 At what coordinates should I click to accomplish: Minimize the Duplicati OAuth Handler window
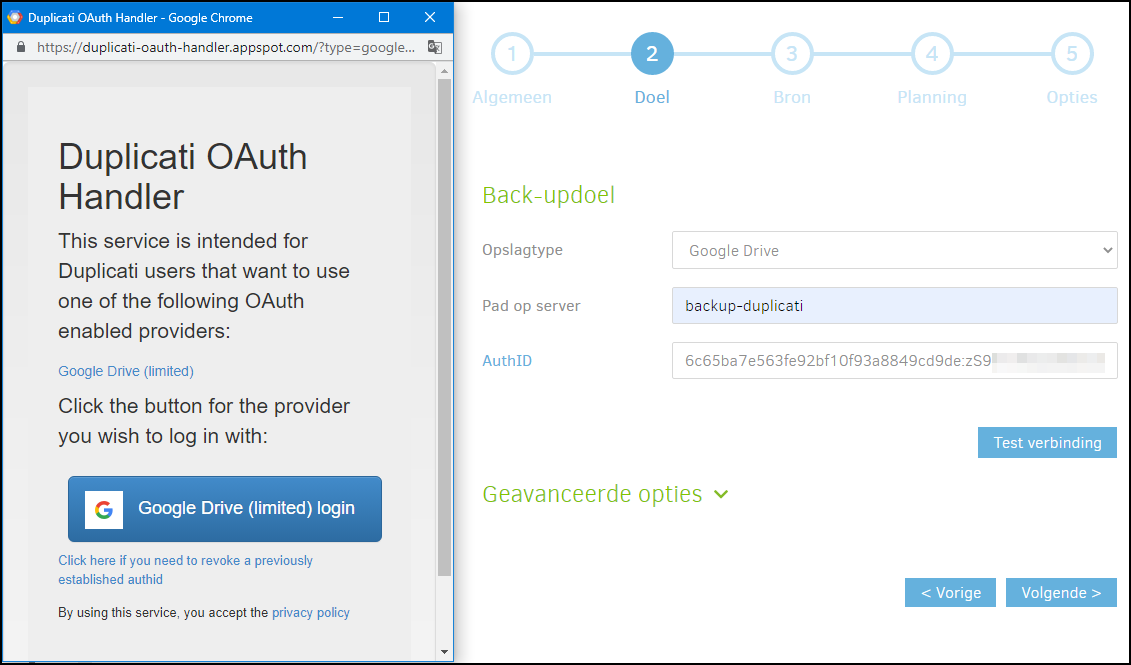point(338,17)
